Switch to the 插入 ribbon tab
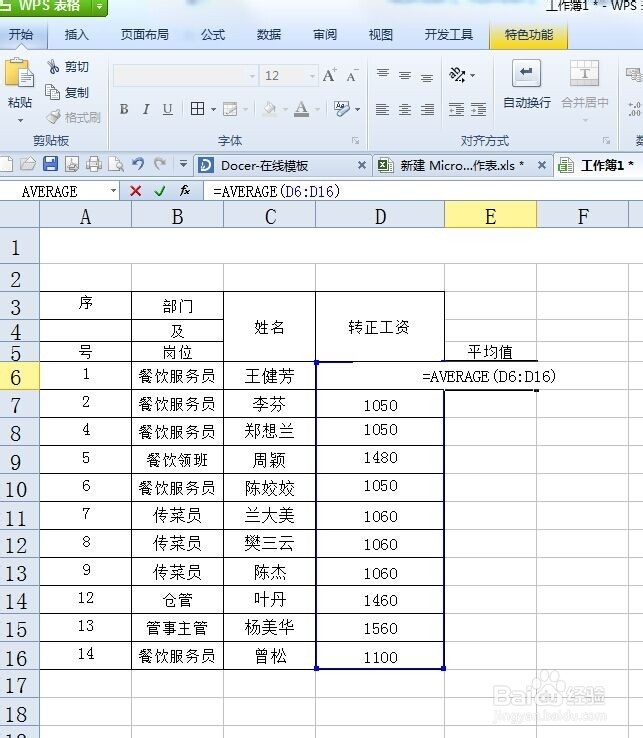Image resolution: width=643 pixels, height=738 pixels. (76, 34)
